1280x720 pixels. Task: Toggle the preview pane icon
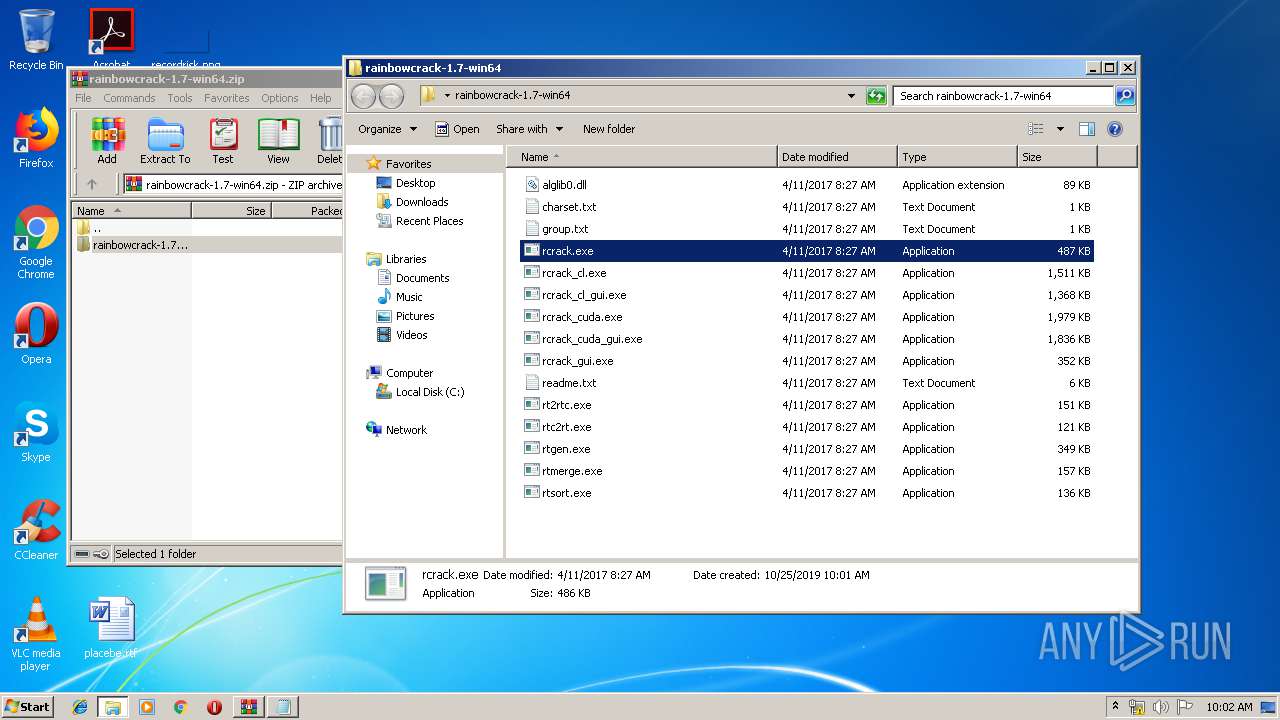point(1087,129)
